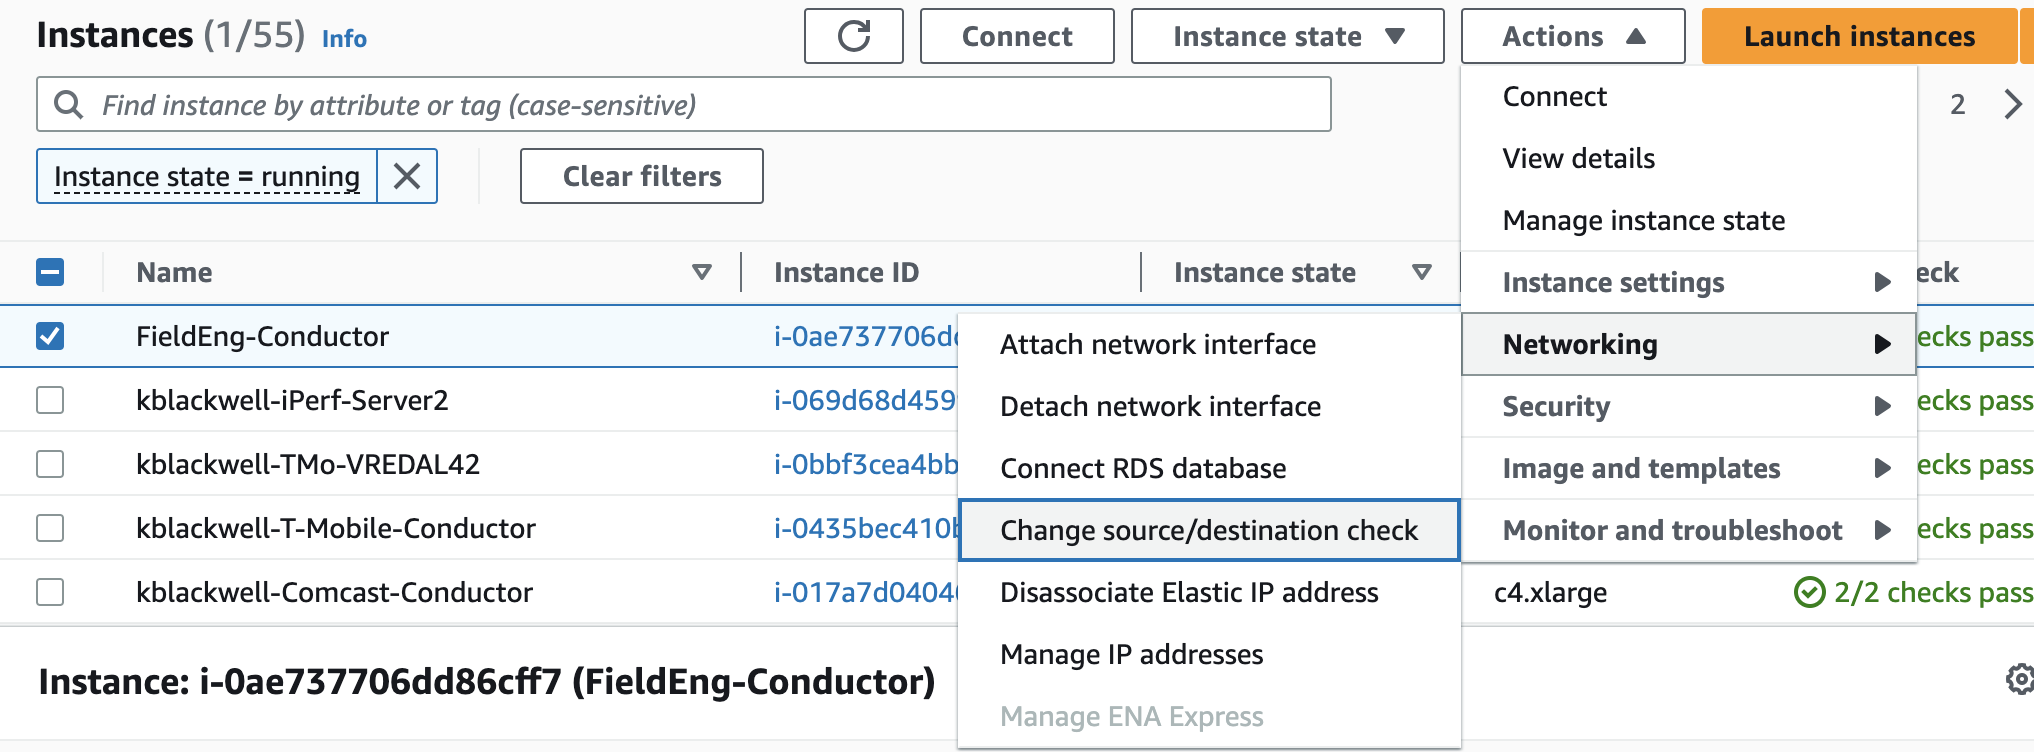Image resolution: width=2034 pixels, height=752 pixels.
Task: Sort by Name column arrow
Action: [702, 272]
